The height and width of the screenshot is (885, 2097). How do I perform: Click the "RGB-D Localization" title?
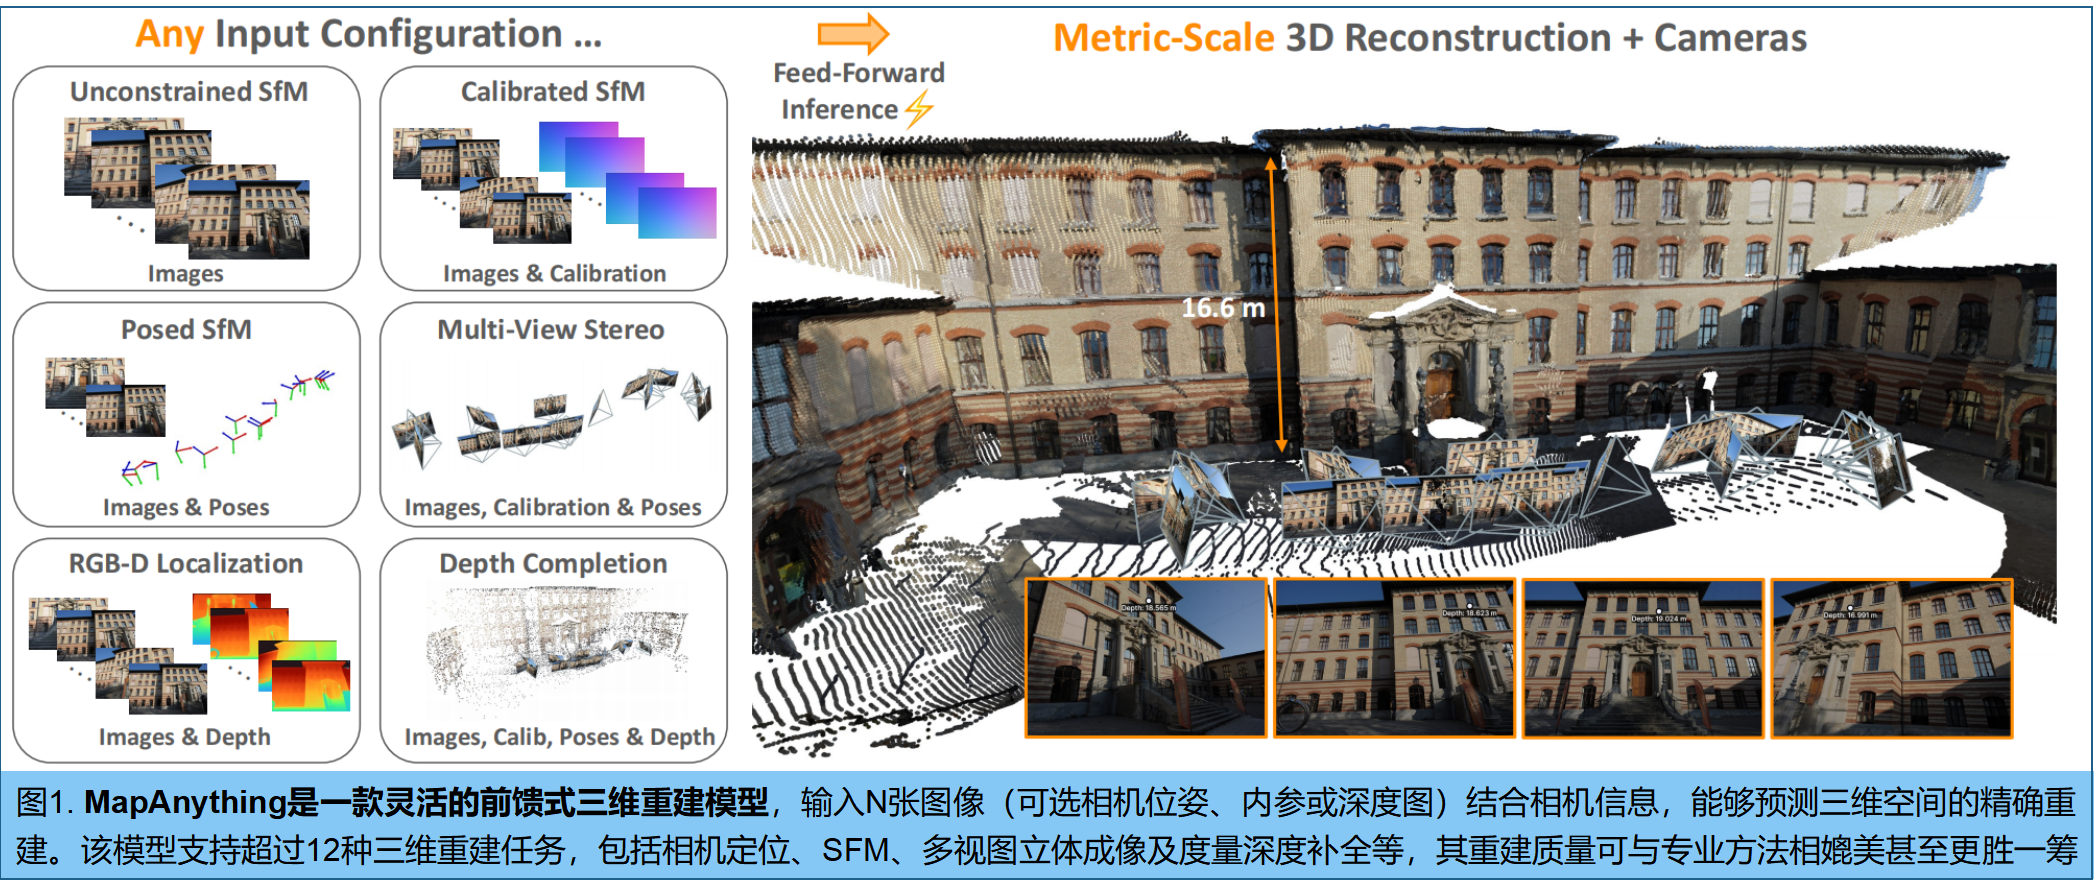(186, 563)
